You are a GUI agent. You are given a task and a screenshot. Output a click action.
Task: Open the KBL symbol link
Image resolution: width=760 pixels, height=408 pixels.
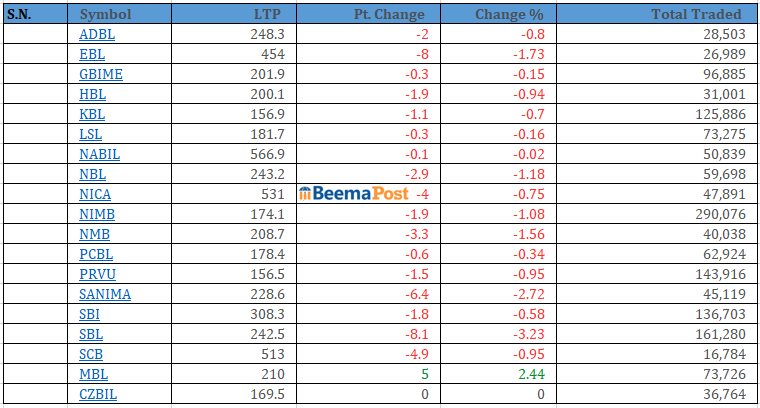coord(92,114)
